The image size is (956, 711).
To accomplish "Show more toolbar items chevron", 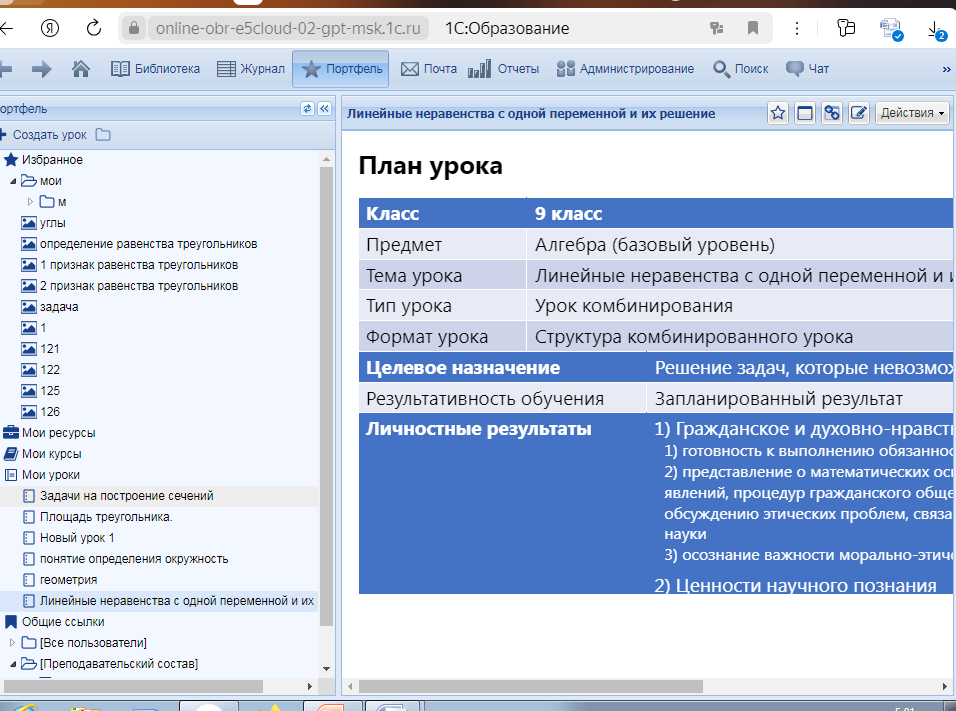I will coord(946,70).
